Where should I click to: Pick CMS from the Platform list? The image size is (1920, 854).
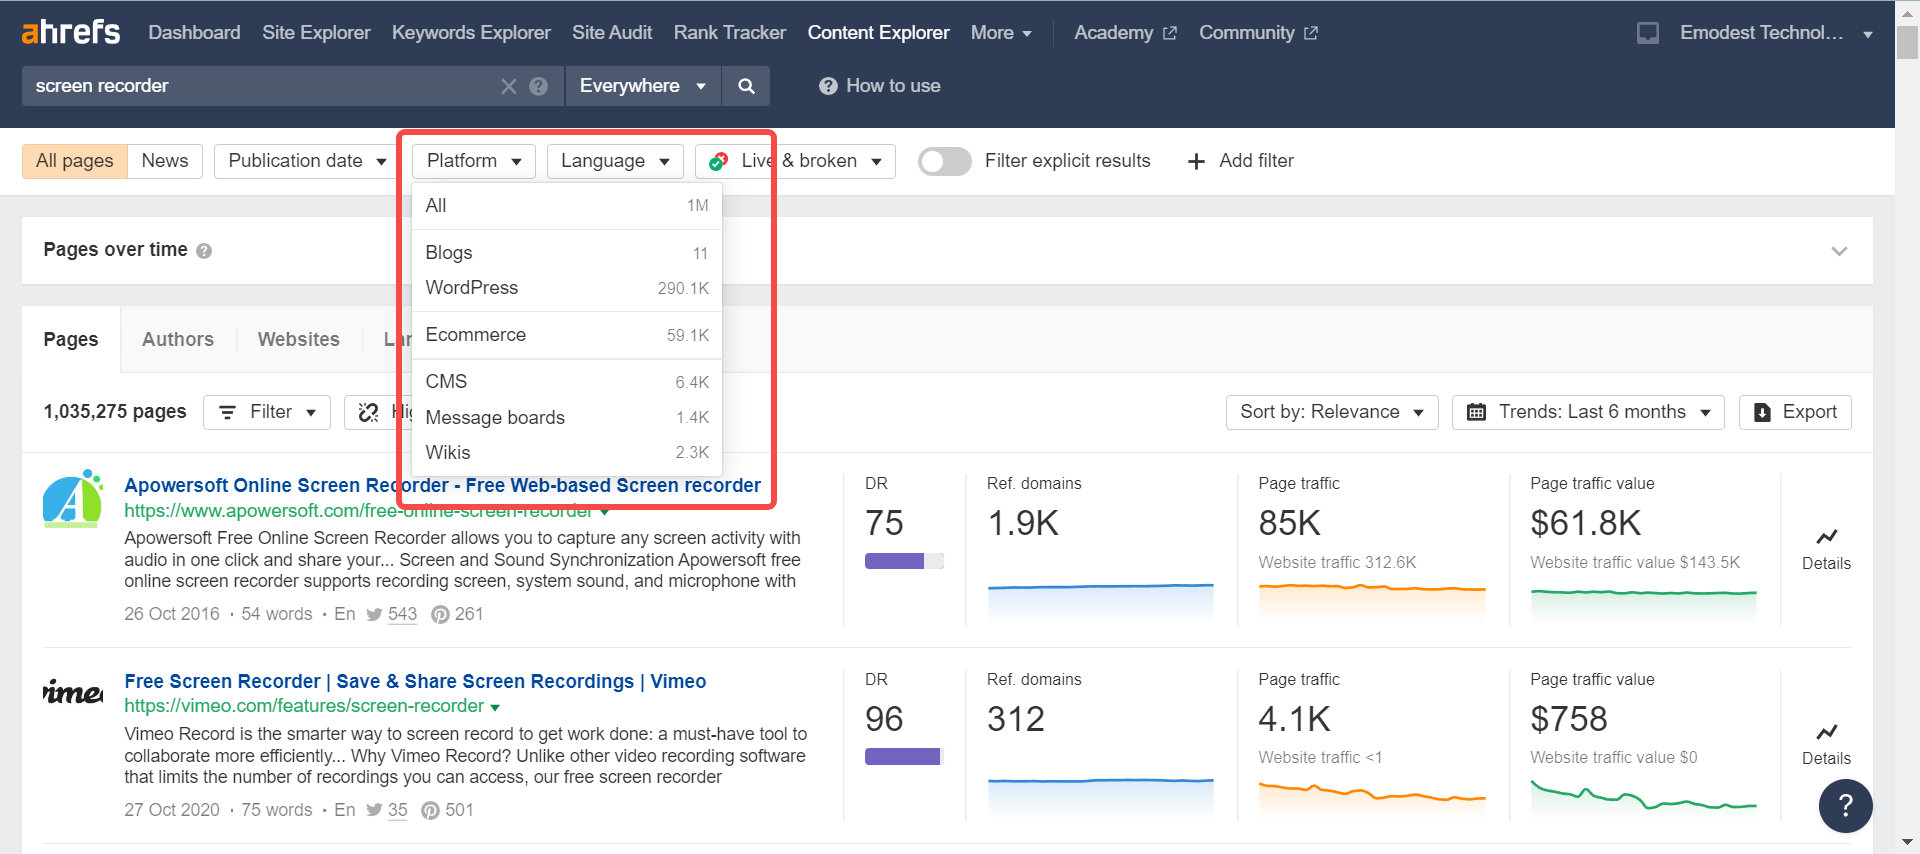(567, 382)
